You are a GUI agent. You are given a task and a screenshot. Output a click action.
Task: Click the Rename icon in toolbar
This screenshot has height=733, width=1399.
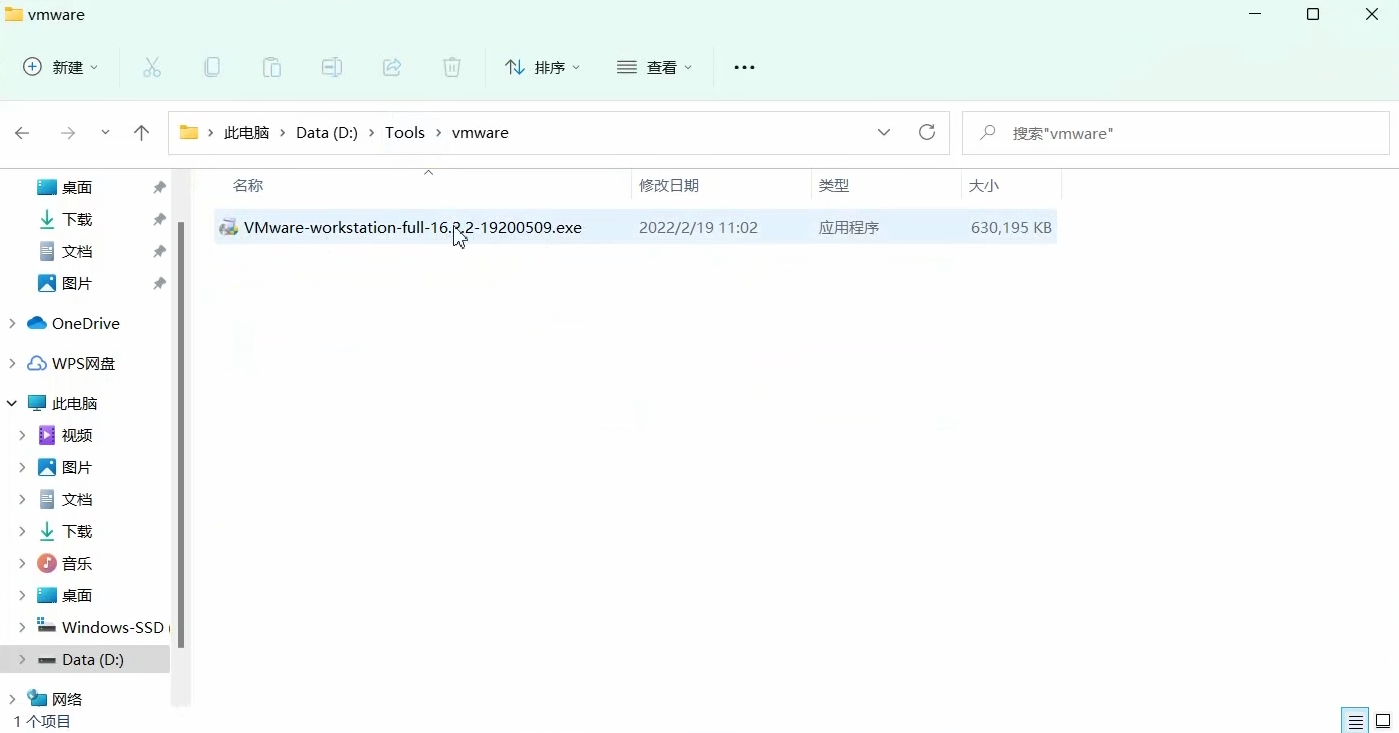332,67
